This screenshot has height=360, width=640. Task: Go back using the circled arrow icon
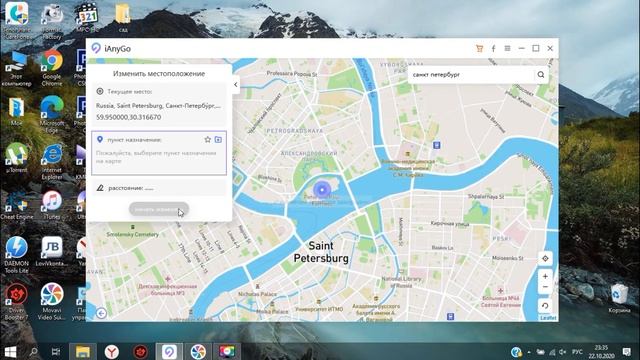101,313
